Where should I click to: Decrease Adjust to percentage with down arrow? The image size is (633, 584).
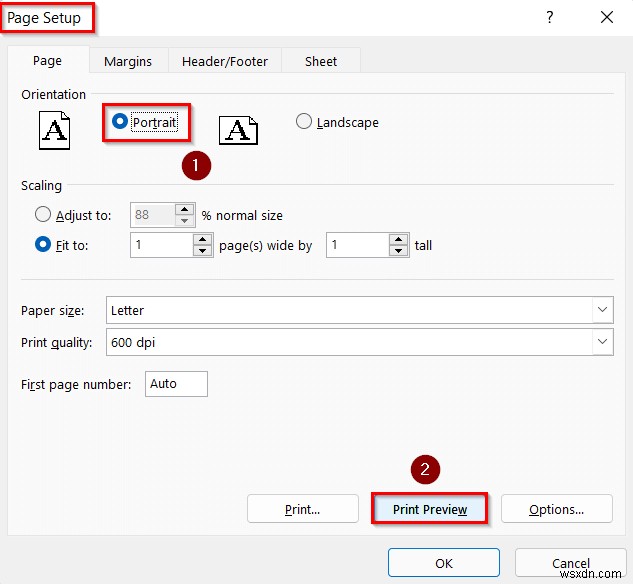click(184, 220)
